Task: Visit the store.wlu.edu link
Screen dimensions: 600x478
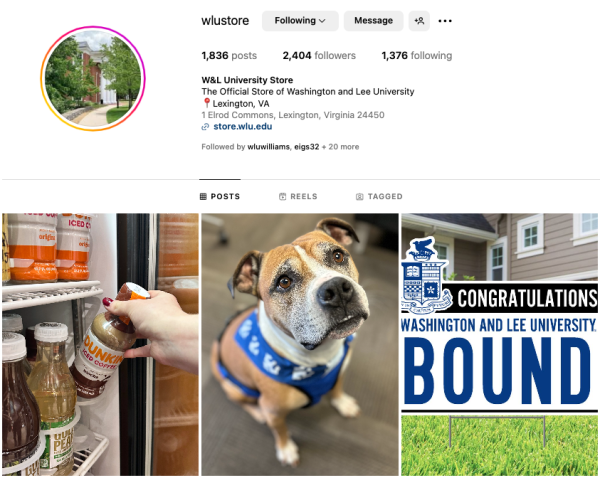Action: (x=243, y=126)
